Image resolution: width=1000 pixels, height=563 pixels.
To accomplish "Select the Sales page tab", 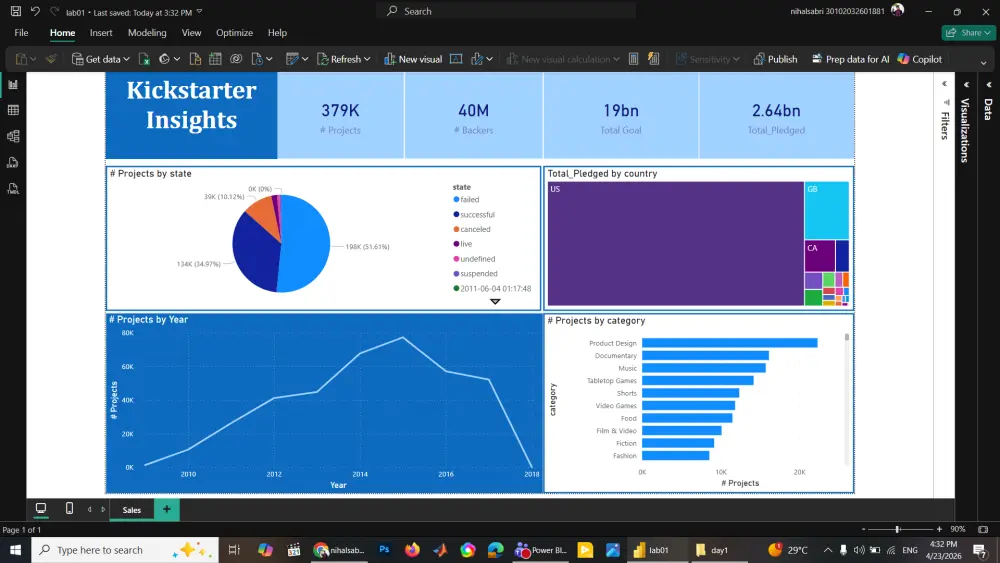I will [131, 509].
